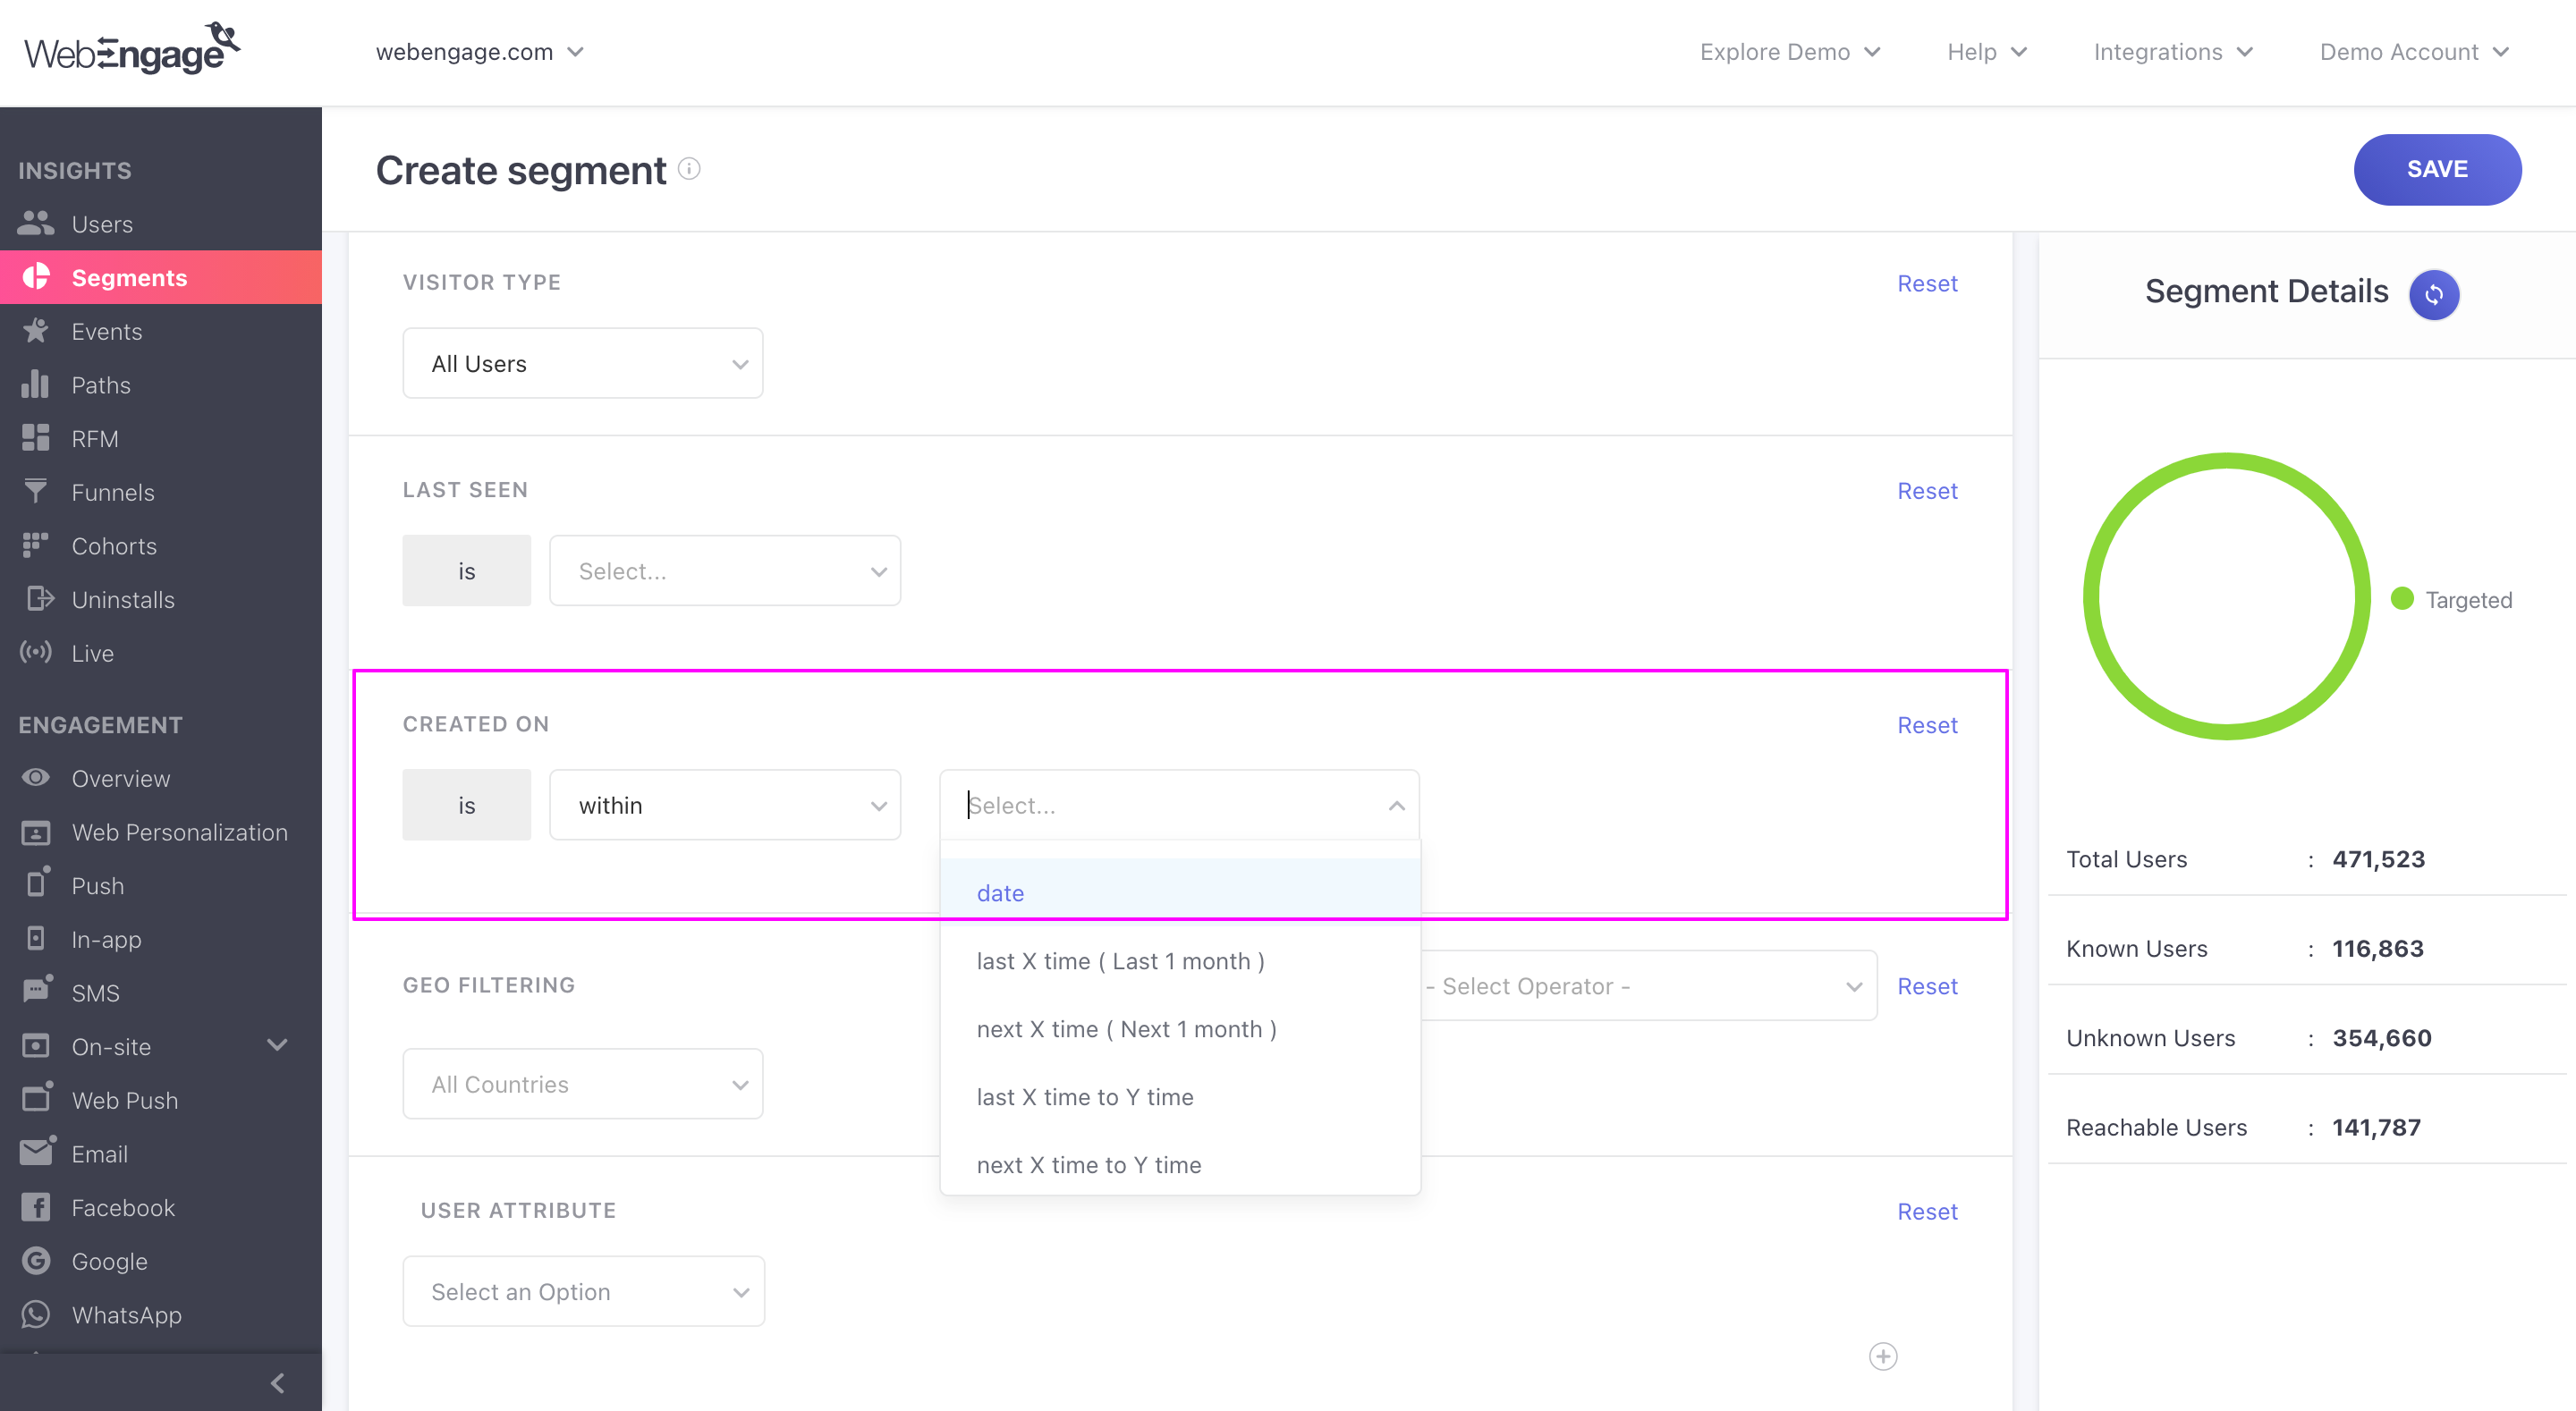Open the Paths analysis section
Screen dimensions: 2576x1411
pos(101,384)
